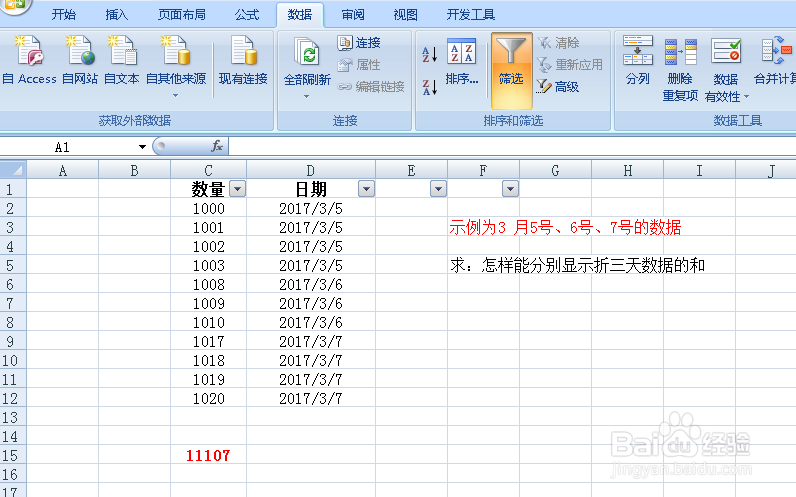Open the 开发工具 tab

(471, 15)
